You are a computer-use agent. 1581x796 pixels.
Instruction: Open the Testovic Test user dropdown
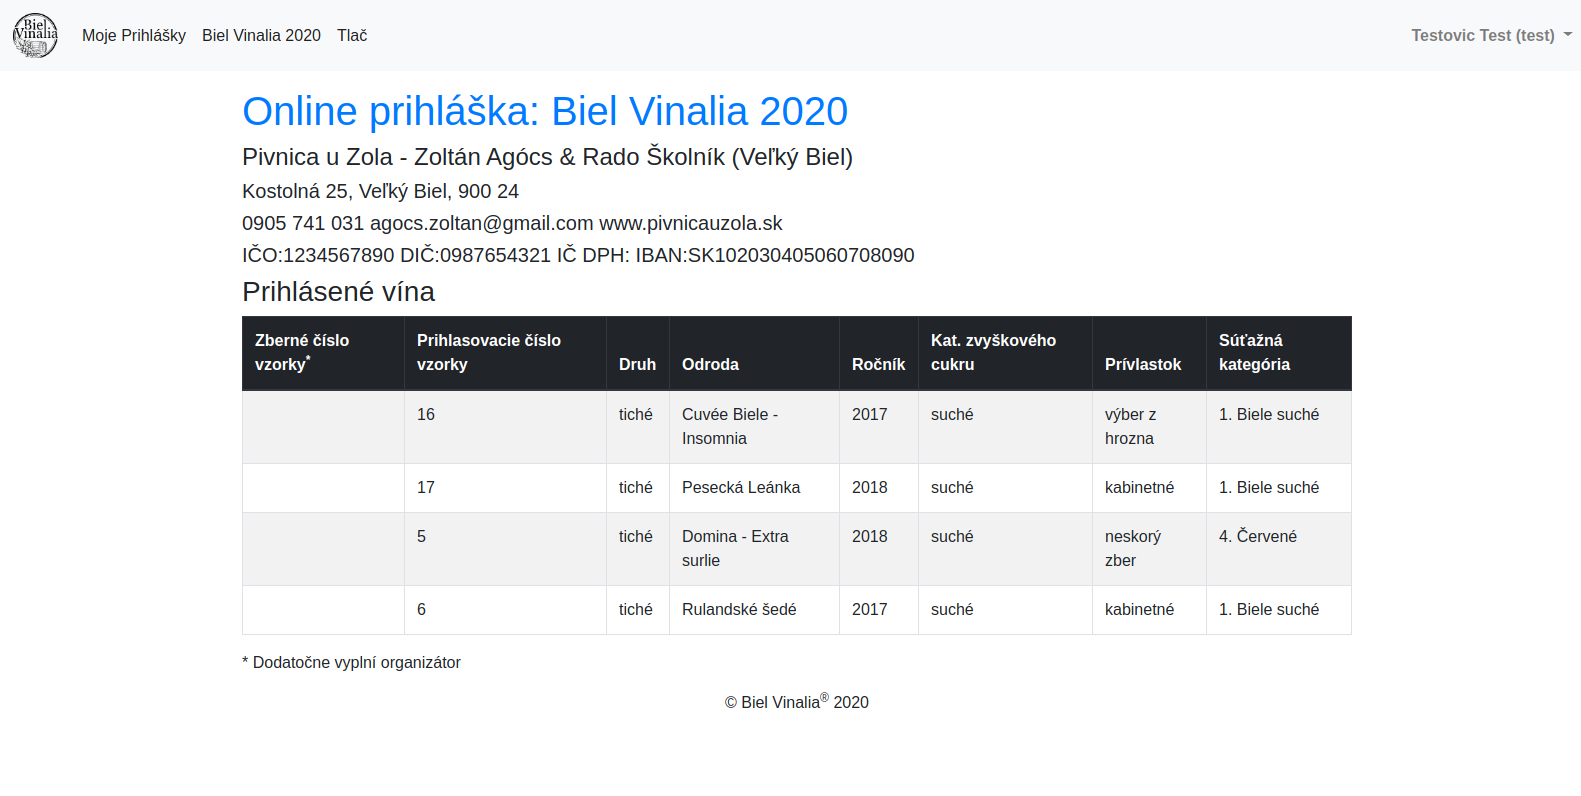pos(1490,35)
